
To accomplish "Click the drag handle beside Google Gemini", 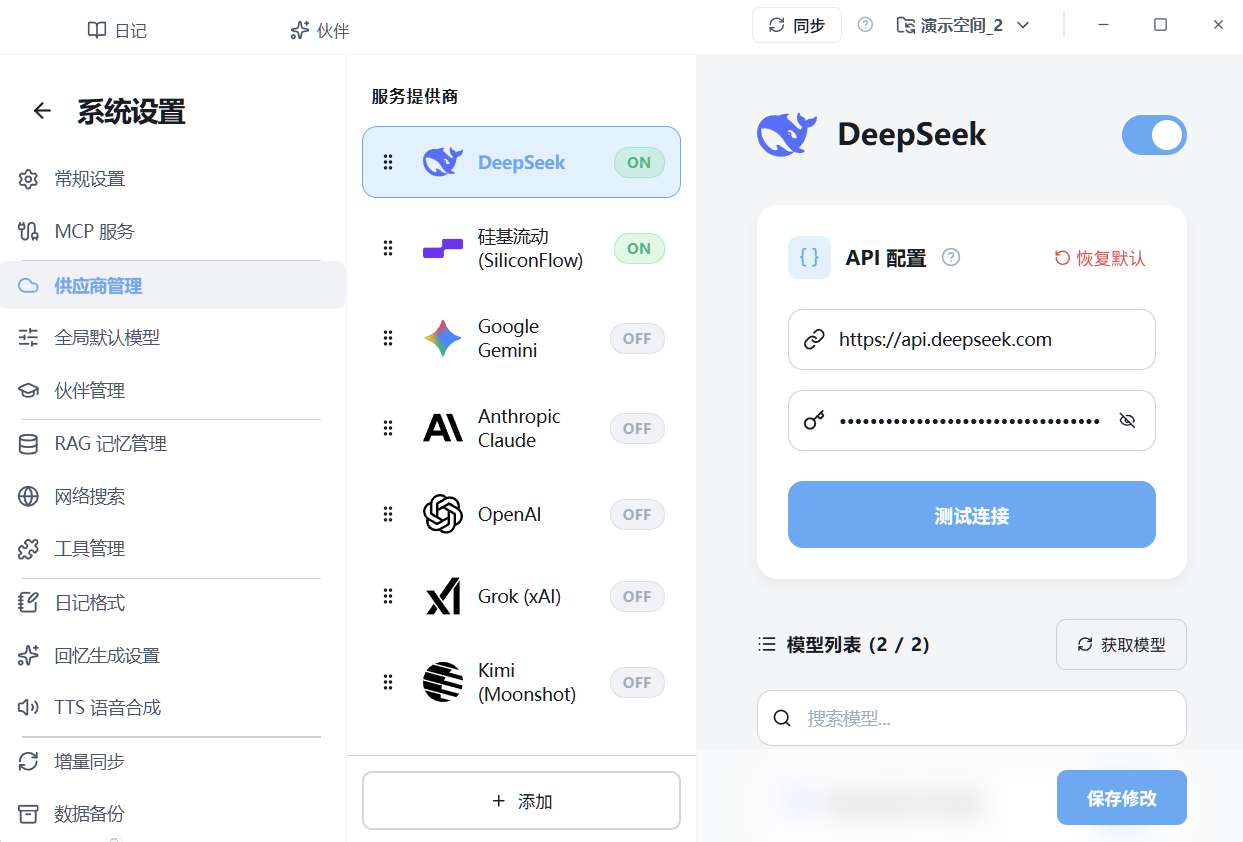I will coord(388,339).
